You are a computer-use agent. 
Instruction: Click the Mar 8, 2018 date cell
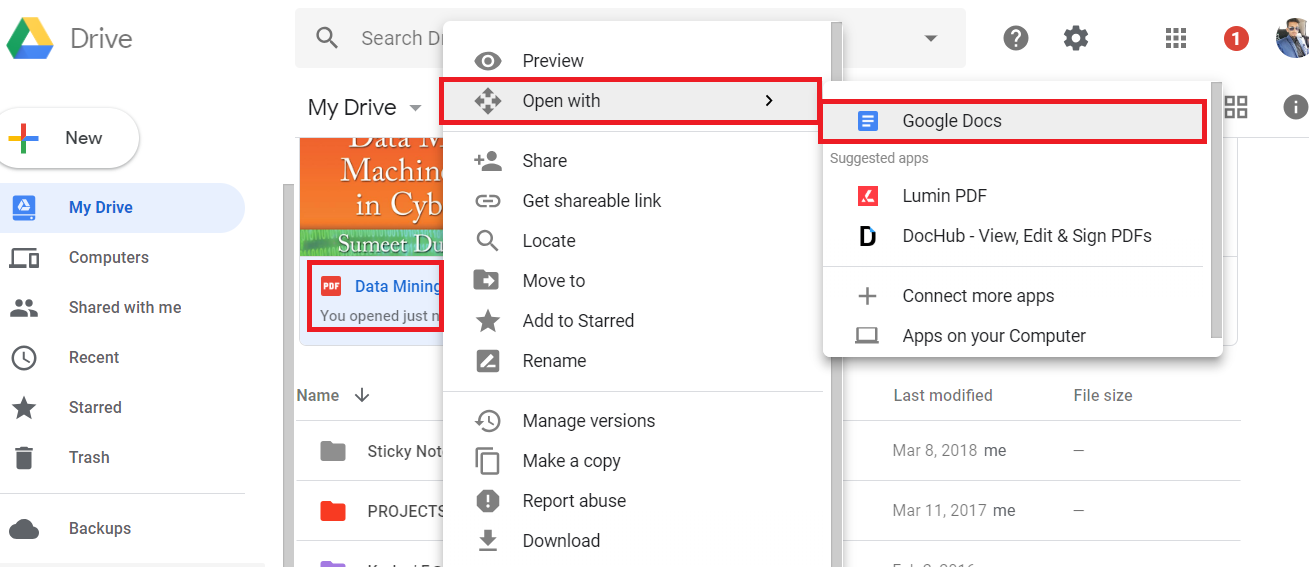935,451
